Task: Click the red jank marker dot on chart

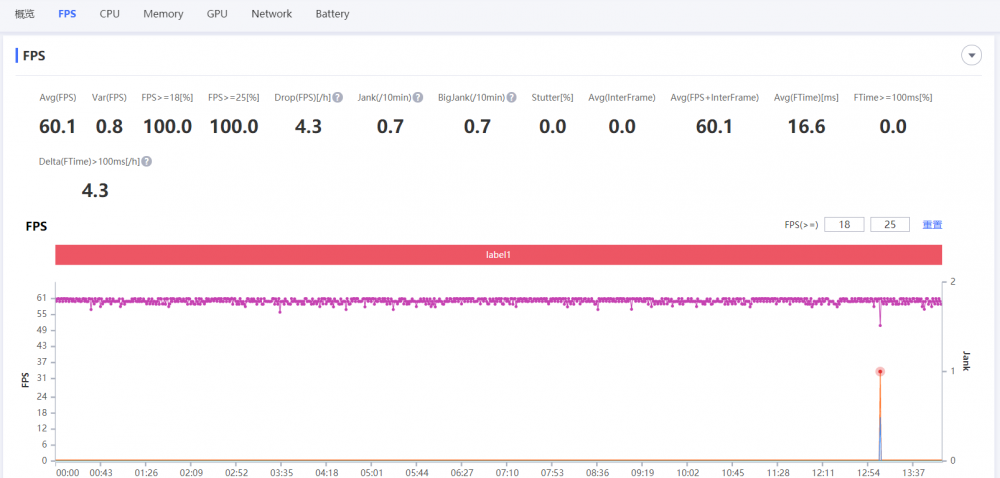Action: (880, 372)
